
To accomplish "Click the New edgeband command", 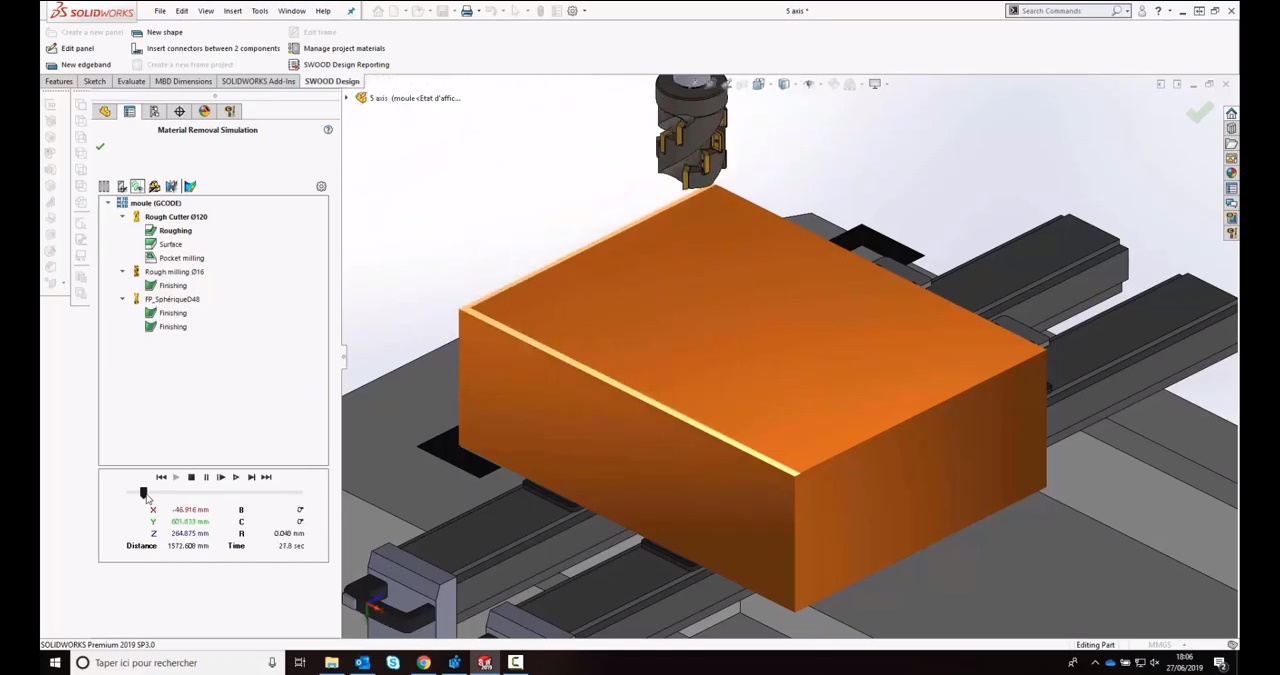I will [x=85, y=65].
